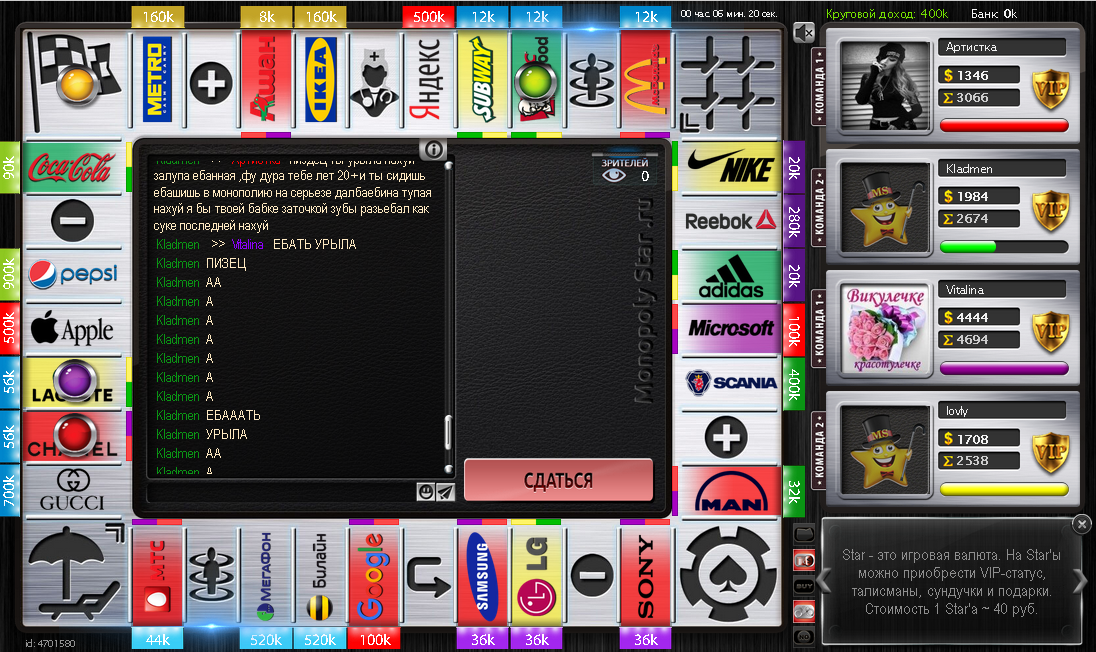Open the chat info icon
This screenshot has width=1096, height=652.
[433, 149]
